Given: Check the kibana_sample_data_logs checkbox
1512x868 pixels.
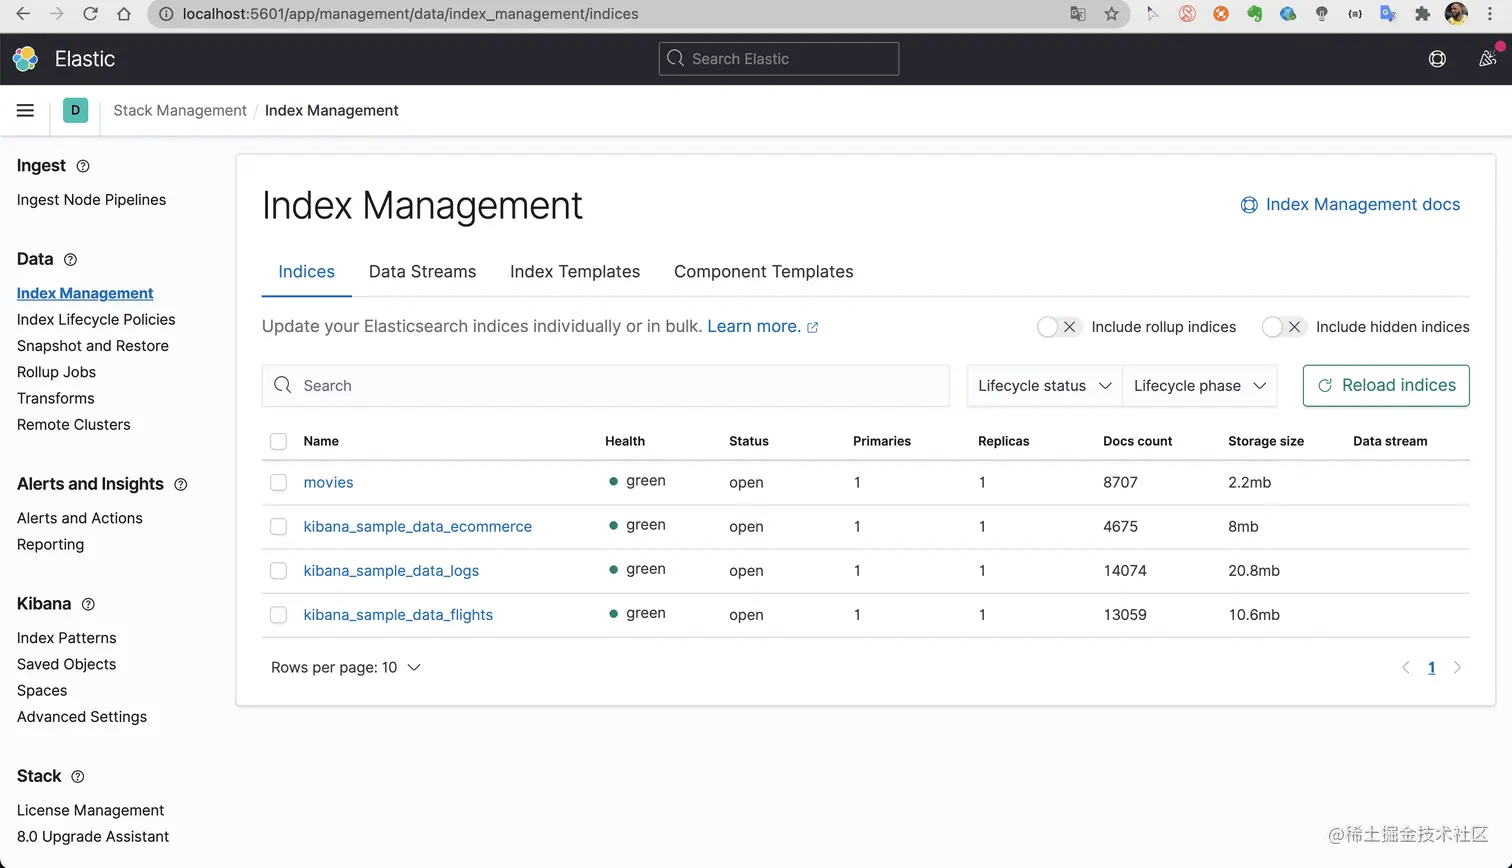Looking at the screenshot, I should tap(279, 571).
